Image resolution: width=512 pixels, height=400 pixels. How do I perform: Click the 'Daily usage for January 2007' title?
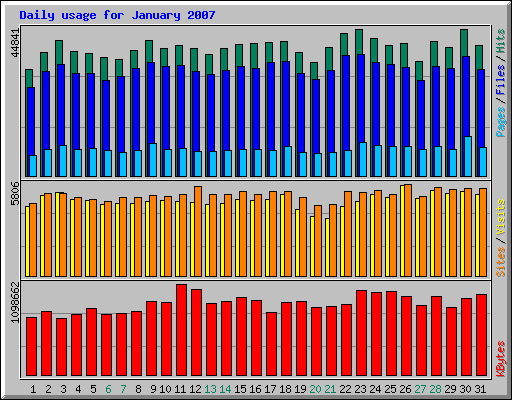117,15
